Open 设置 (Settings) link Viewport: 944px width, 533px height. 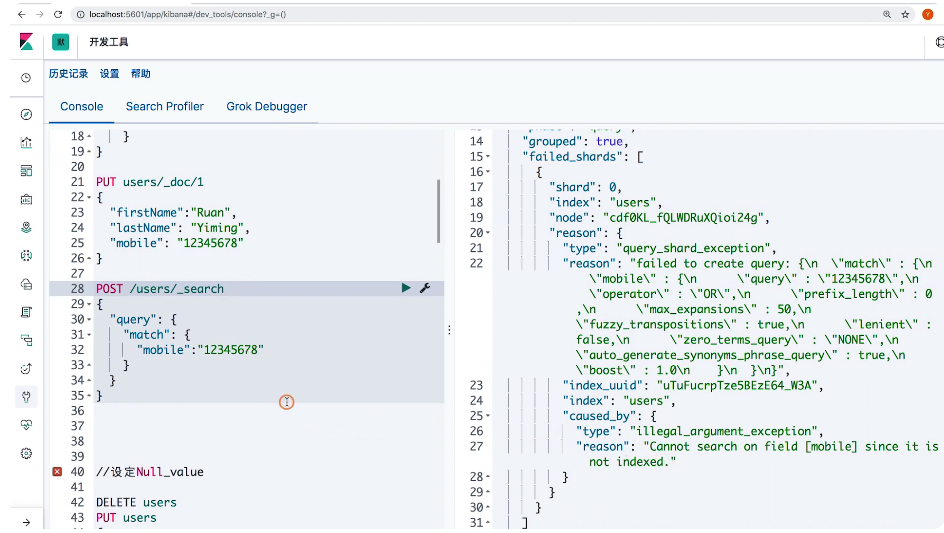(109, 74)
